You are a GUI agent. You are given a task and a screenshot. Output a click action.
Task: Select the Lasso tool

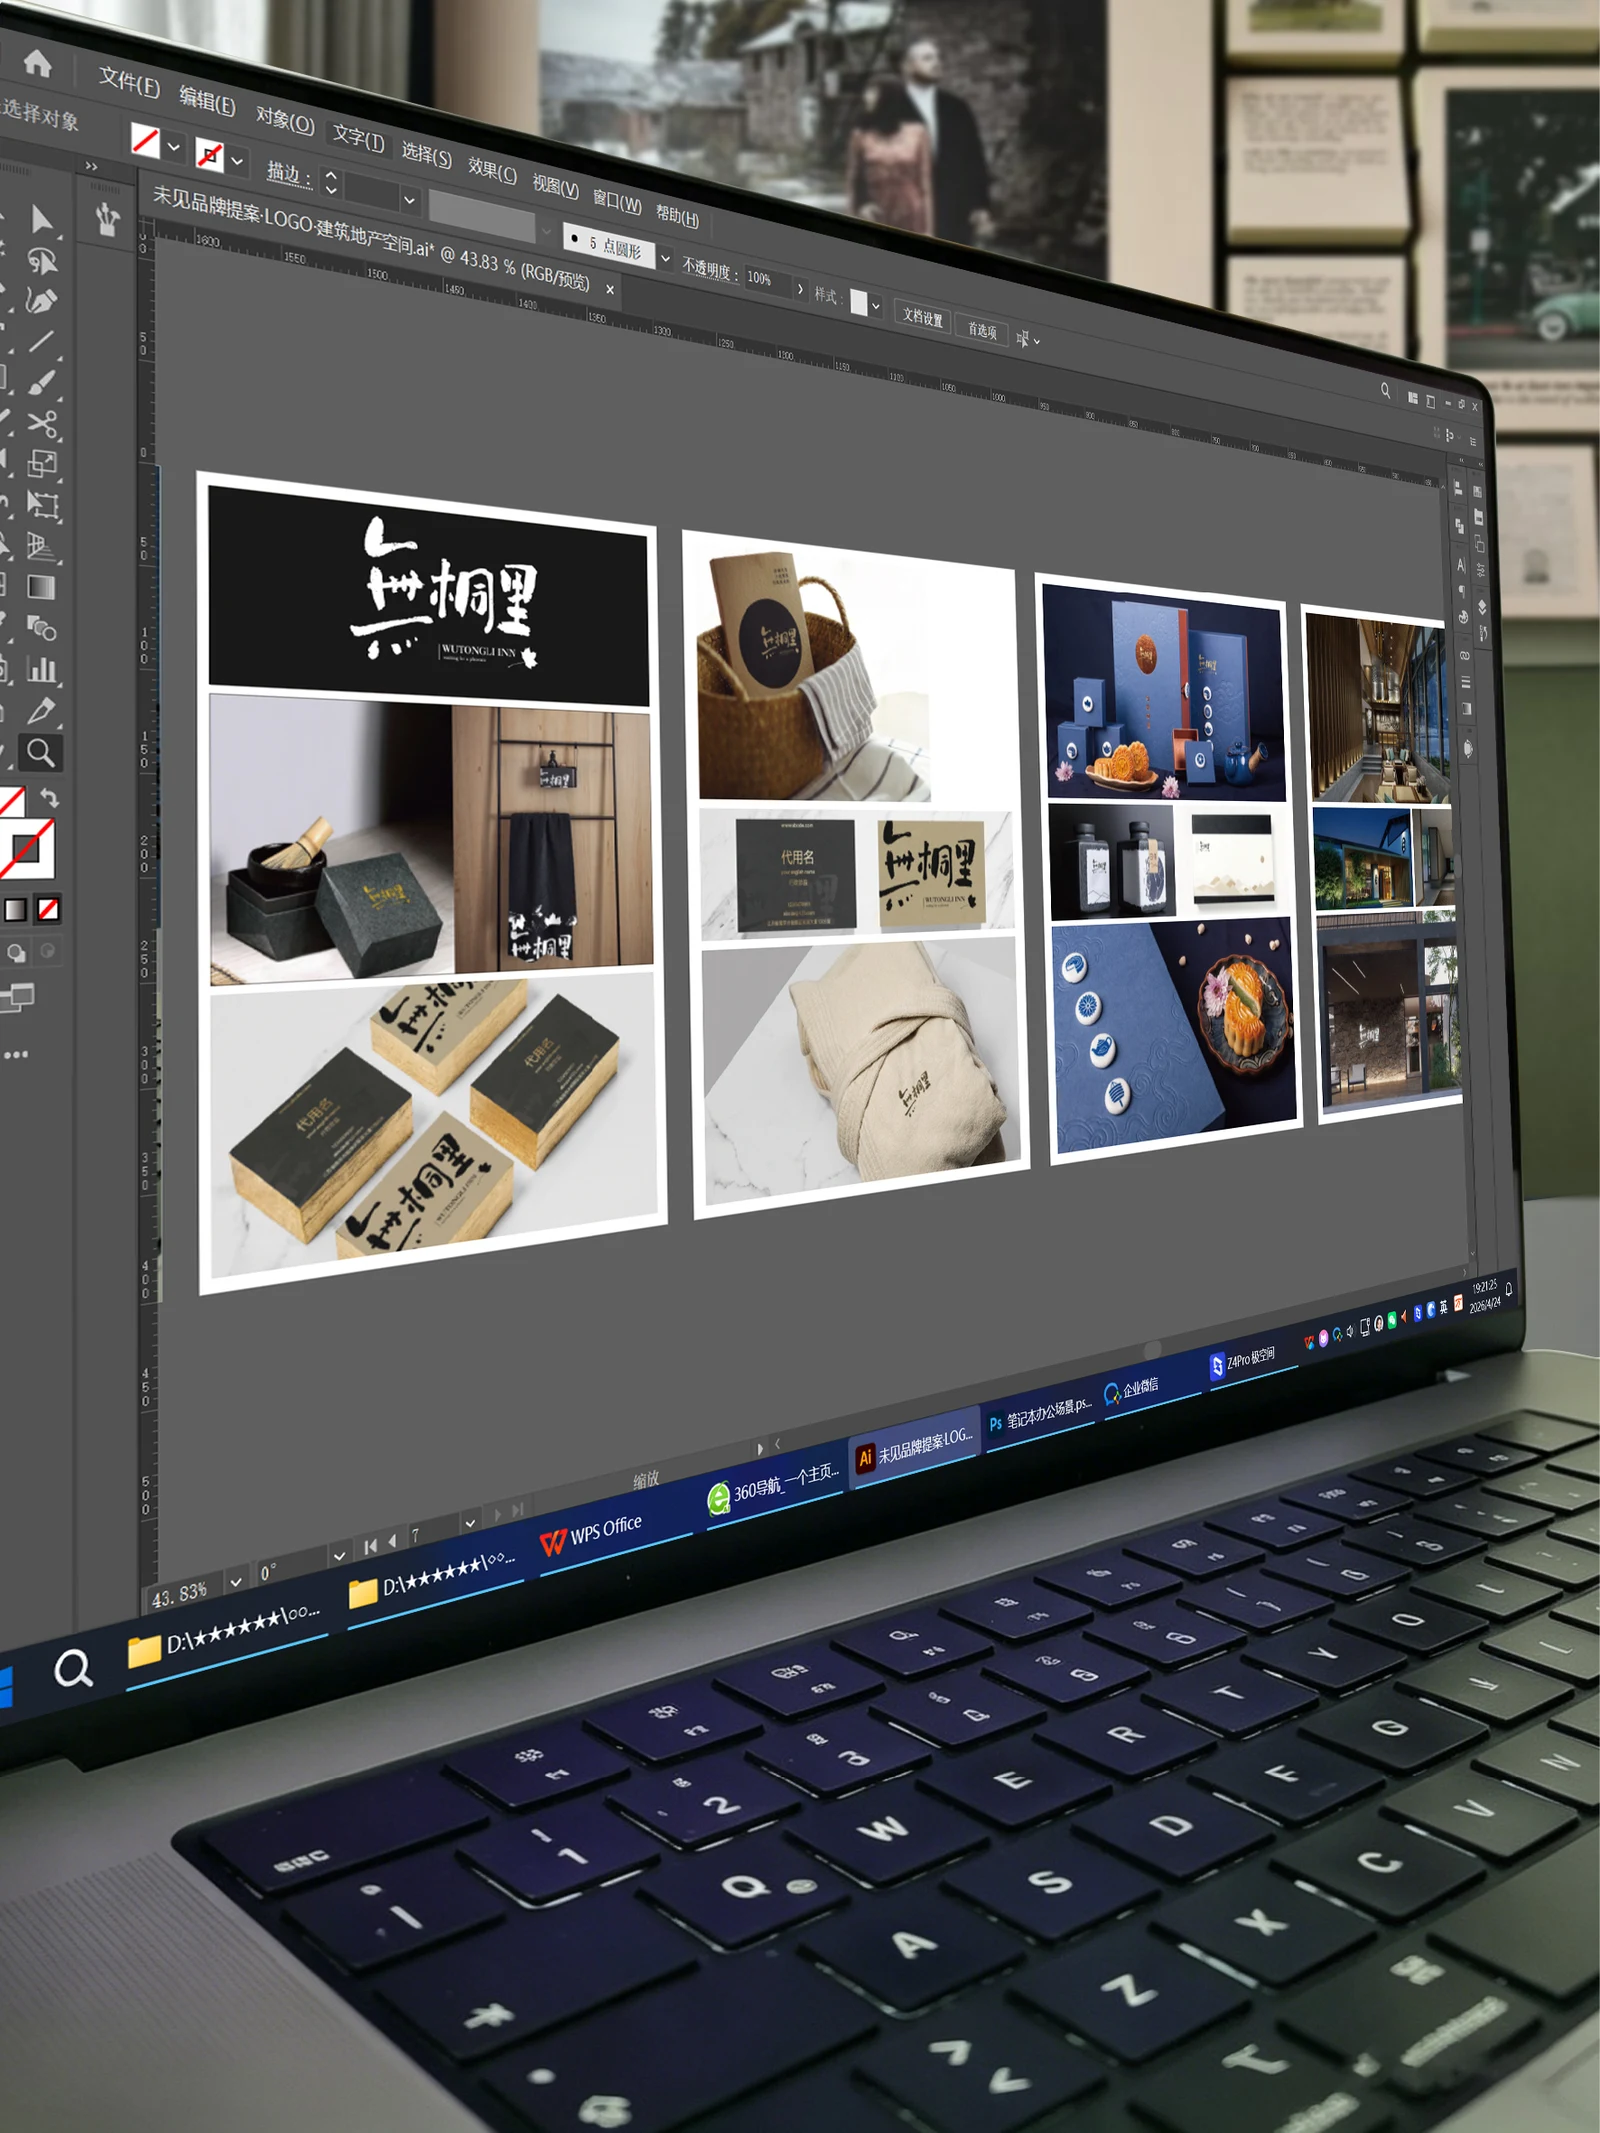pyautogui.click(x=42, y=260)
